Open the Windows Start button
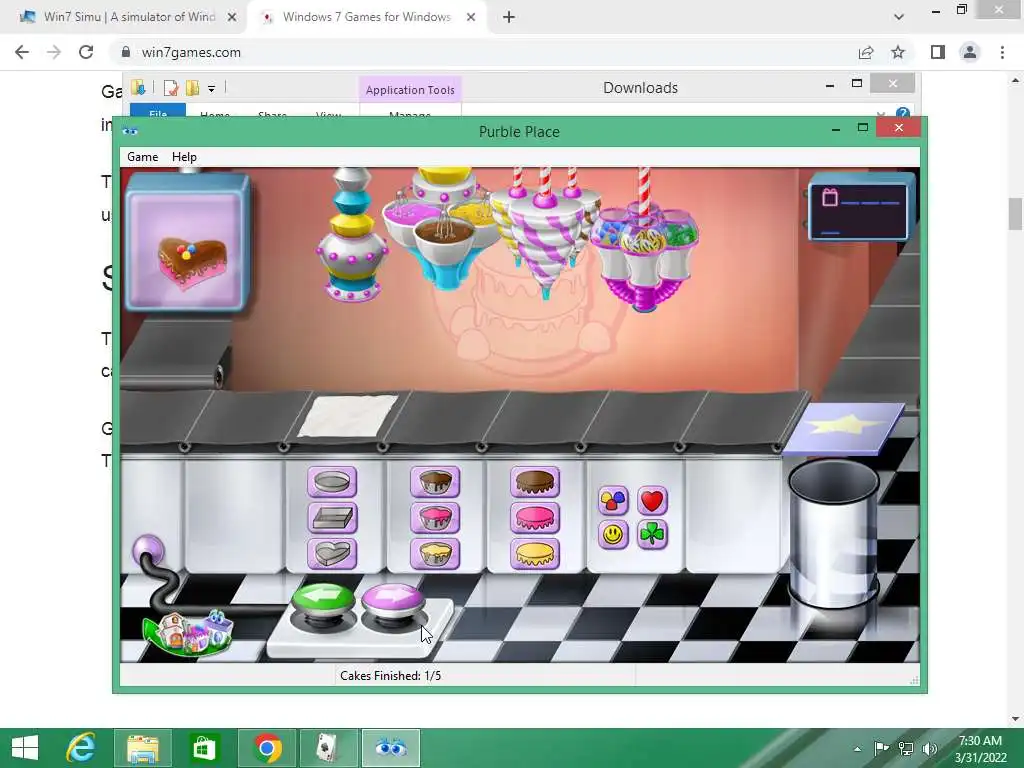Screen dimensions: 1024x768 [x=25, y=748]
